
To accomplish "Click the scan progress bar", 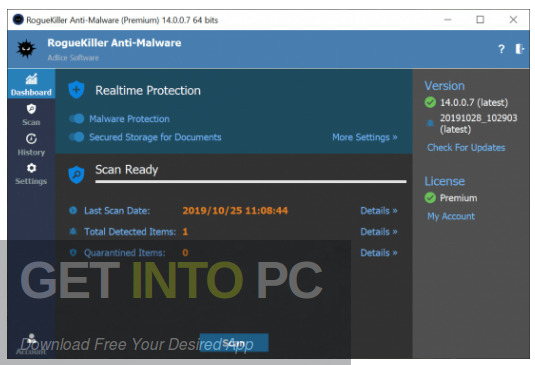I will coord(251,182).
